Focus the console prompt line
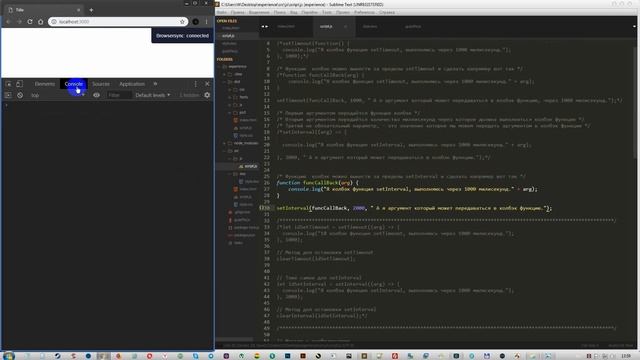The width and height of the screenshot is (640, 360). click(108, 106)
